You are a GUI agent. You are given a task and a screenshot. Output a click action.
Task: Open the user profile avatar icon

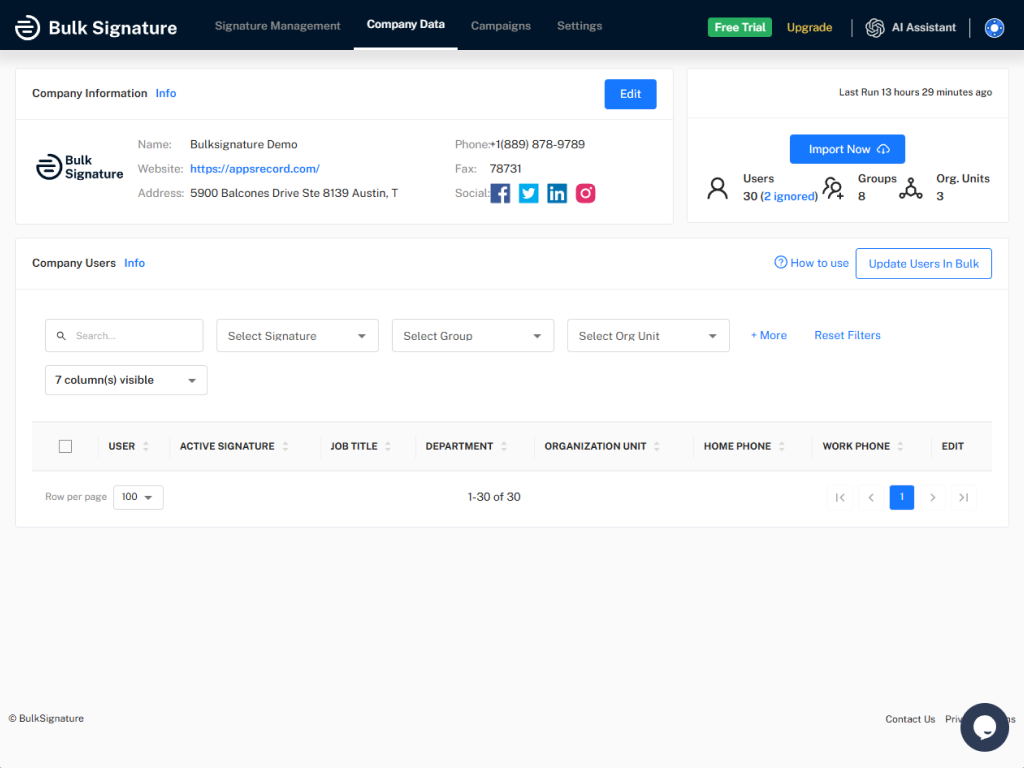coord(994,27)
